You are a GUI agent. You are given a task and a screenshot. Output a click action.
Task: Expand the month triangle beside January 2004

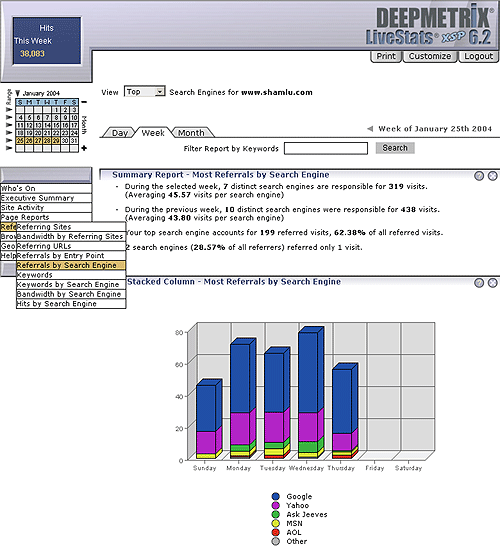point(18,93)
